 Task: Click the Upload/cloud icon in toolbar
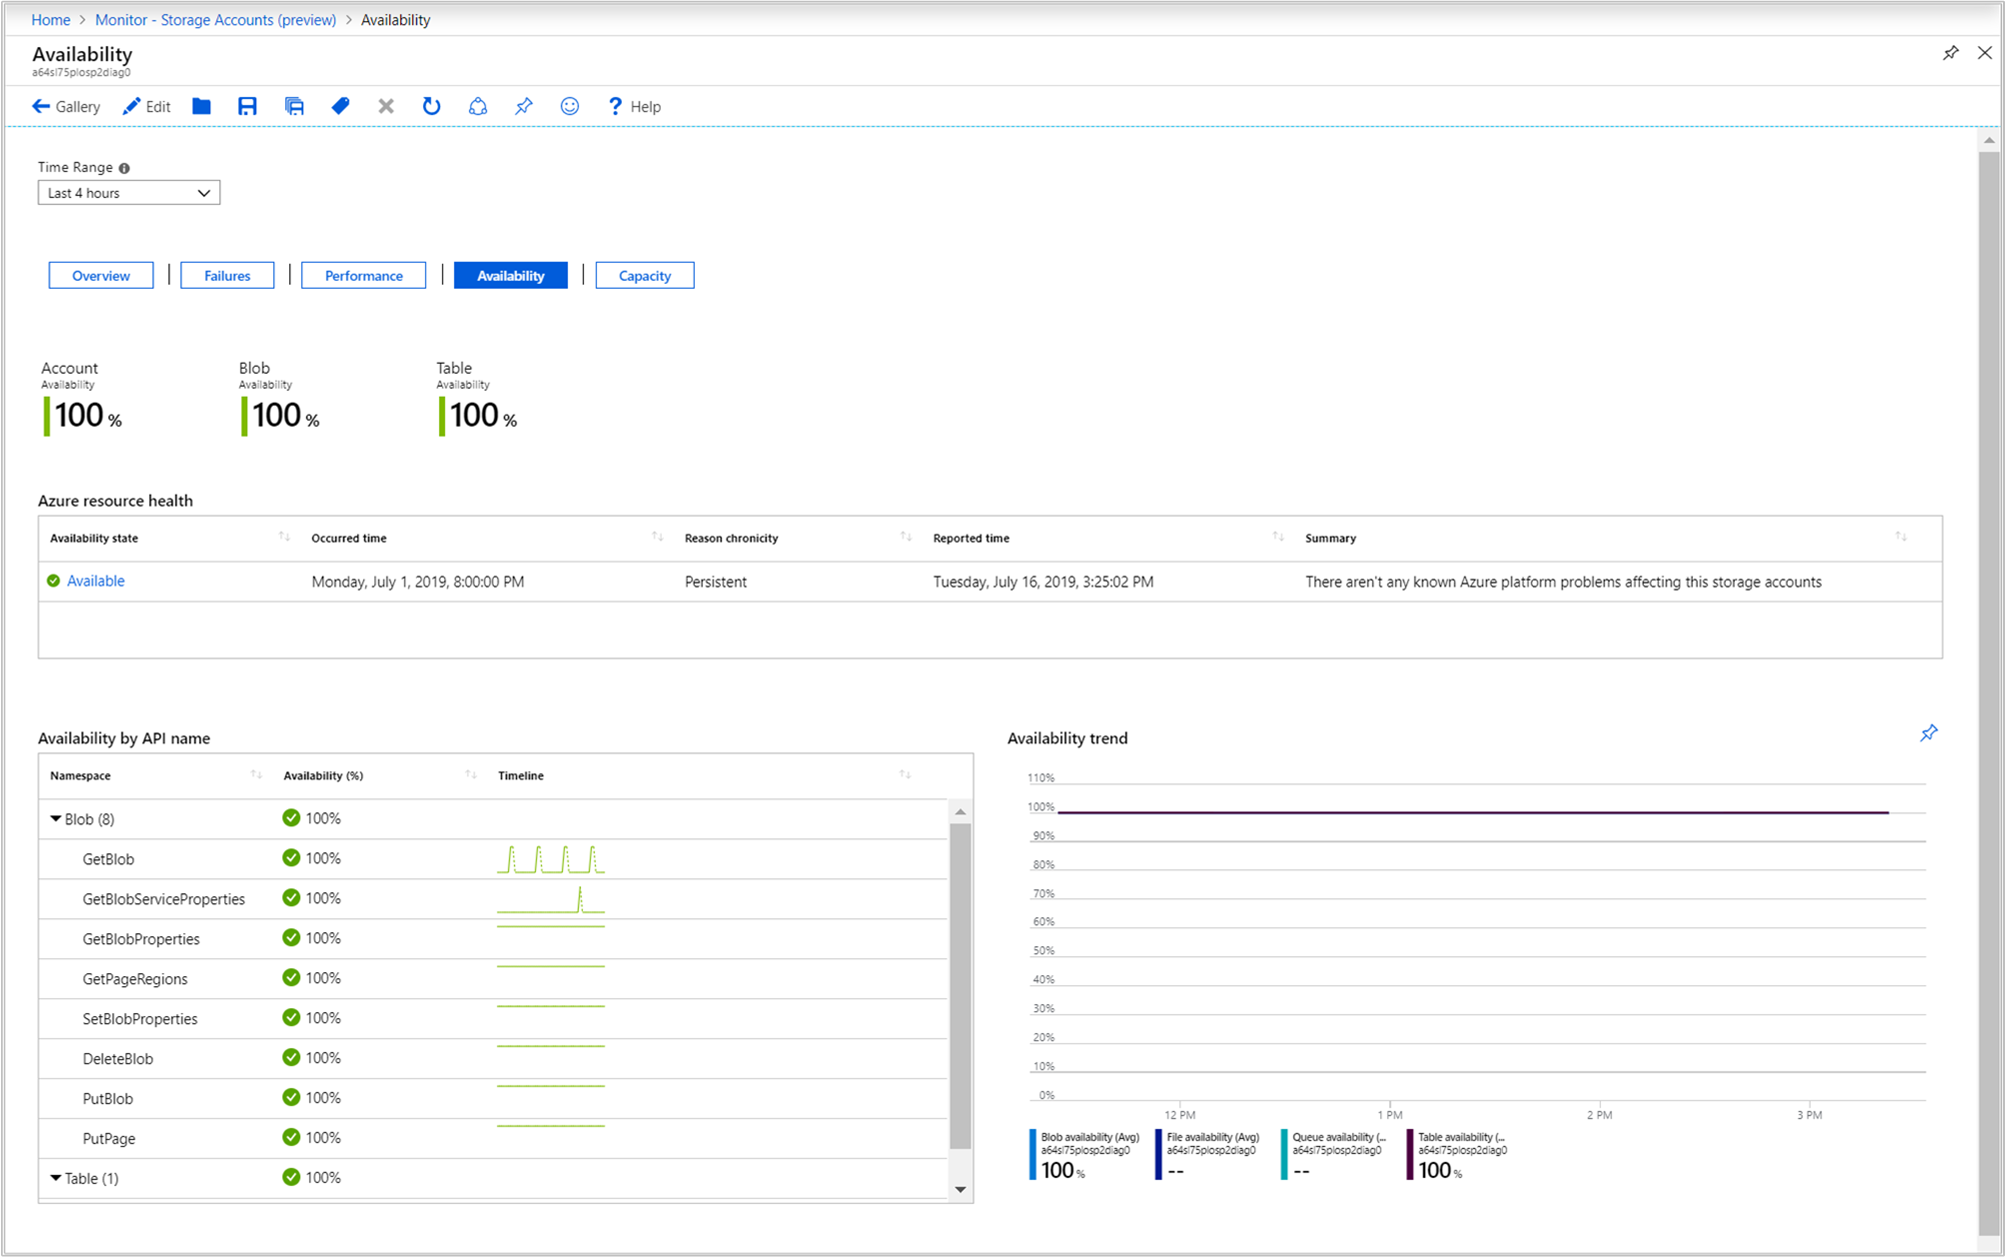[478, 106]
